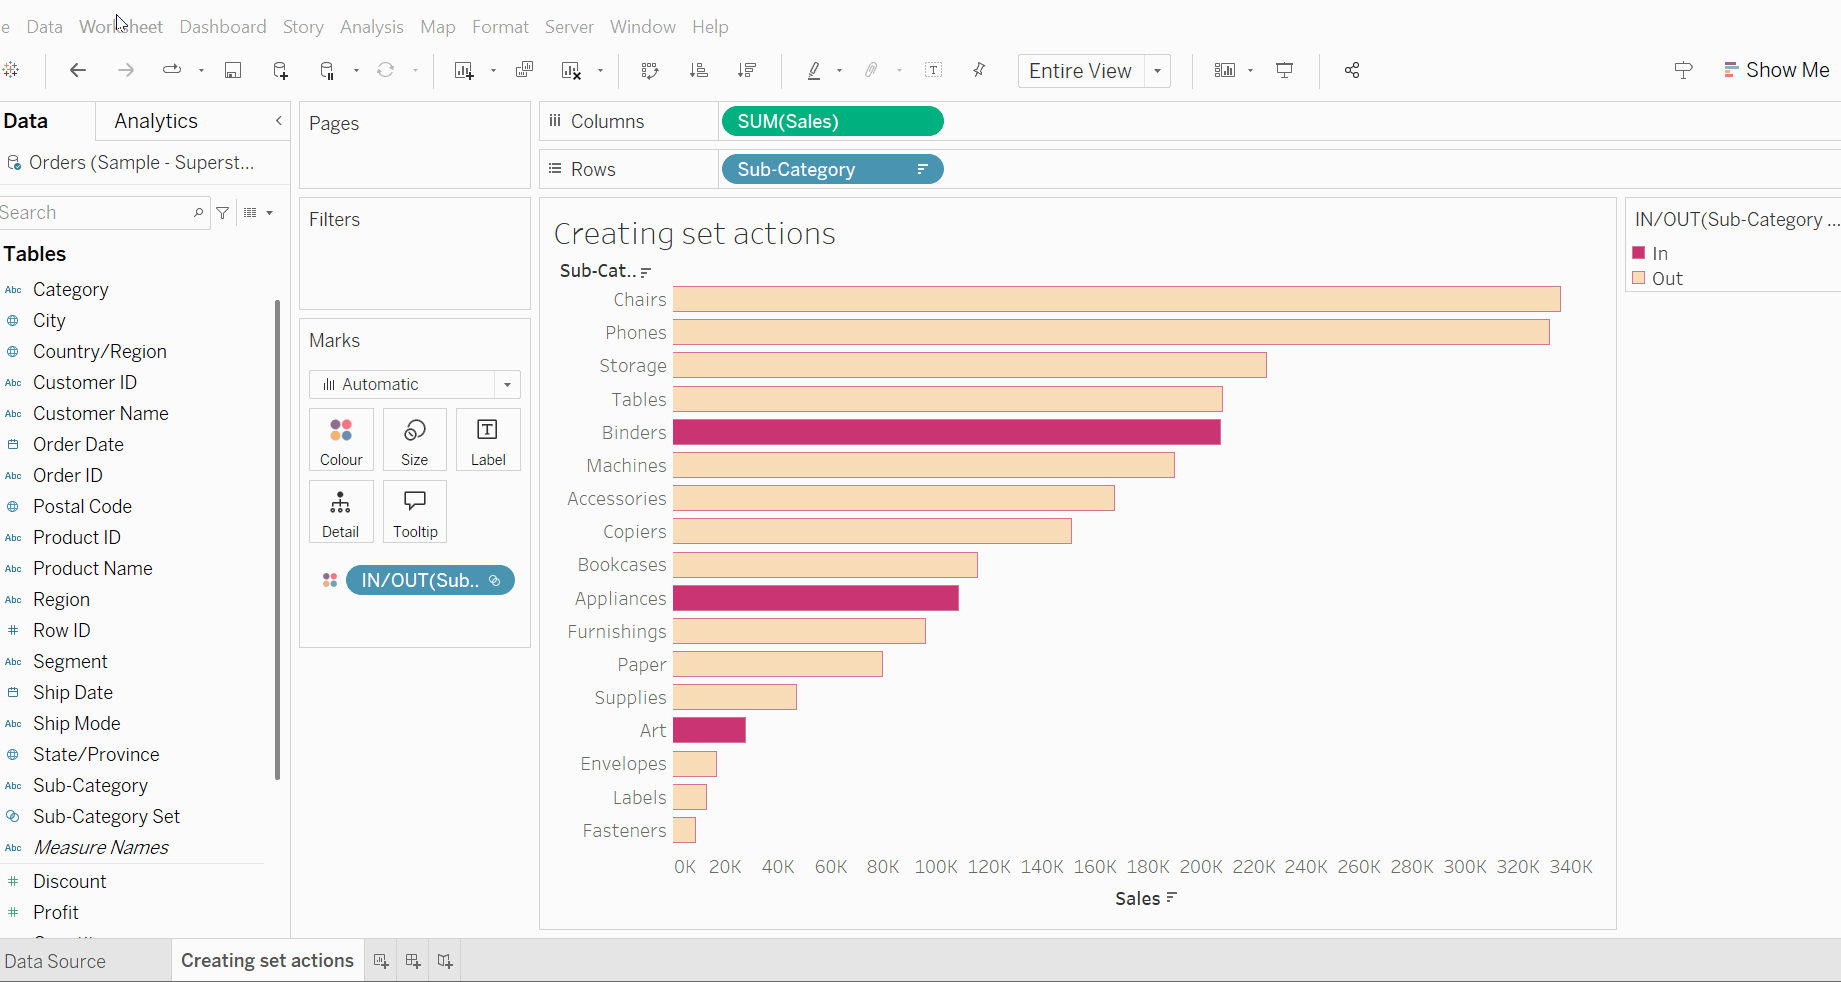This screenshot has height=982, width=1841.
Task: Sort ascending using toolbar sort icon
Action: tap(699, 70)
